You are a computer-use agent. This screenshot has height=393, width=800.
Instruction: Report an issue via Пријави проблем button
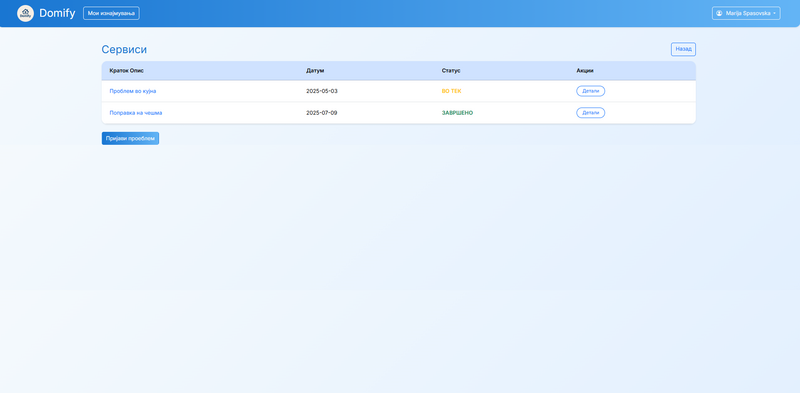[130, 138]
